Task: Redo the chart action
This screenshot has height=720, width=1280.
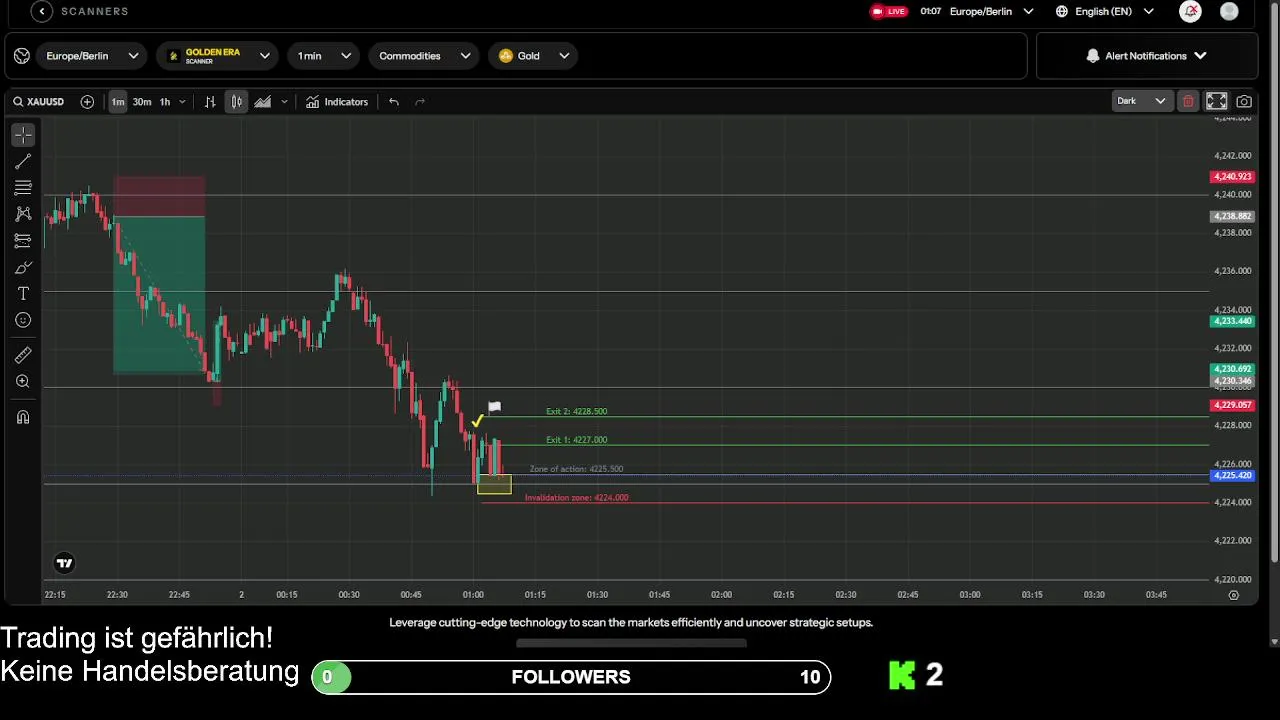Action: coord(420,102)
